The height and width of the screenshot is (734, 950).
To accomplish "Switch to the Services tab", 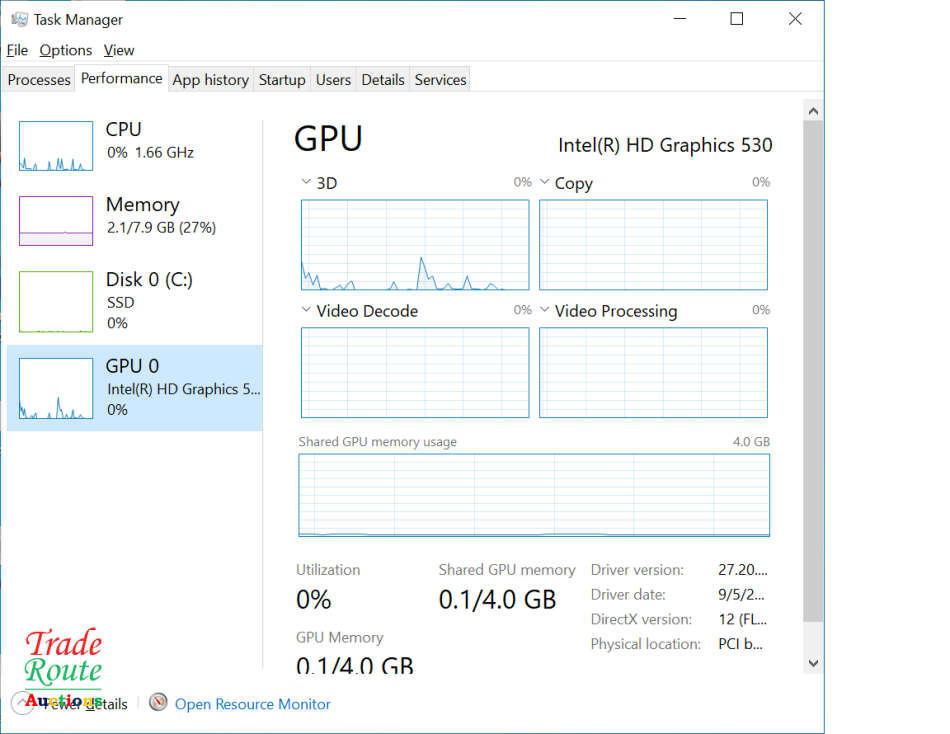I will tap(439, 79).
